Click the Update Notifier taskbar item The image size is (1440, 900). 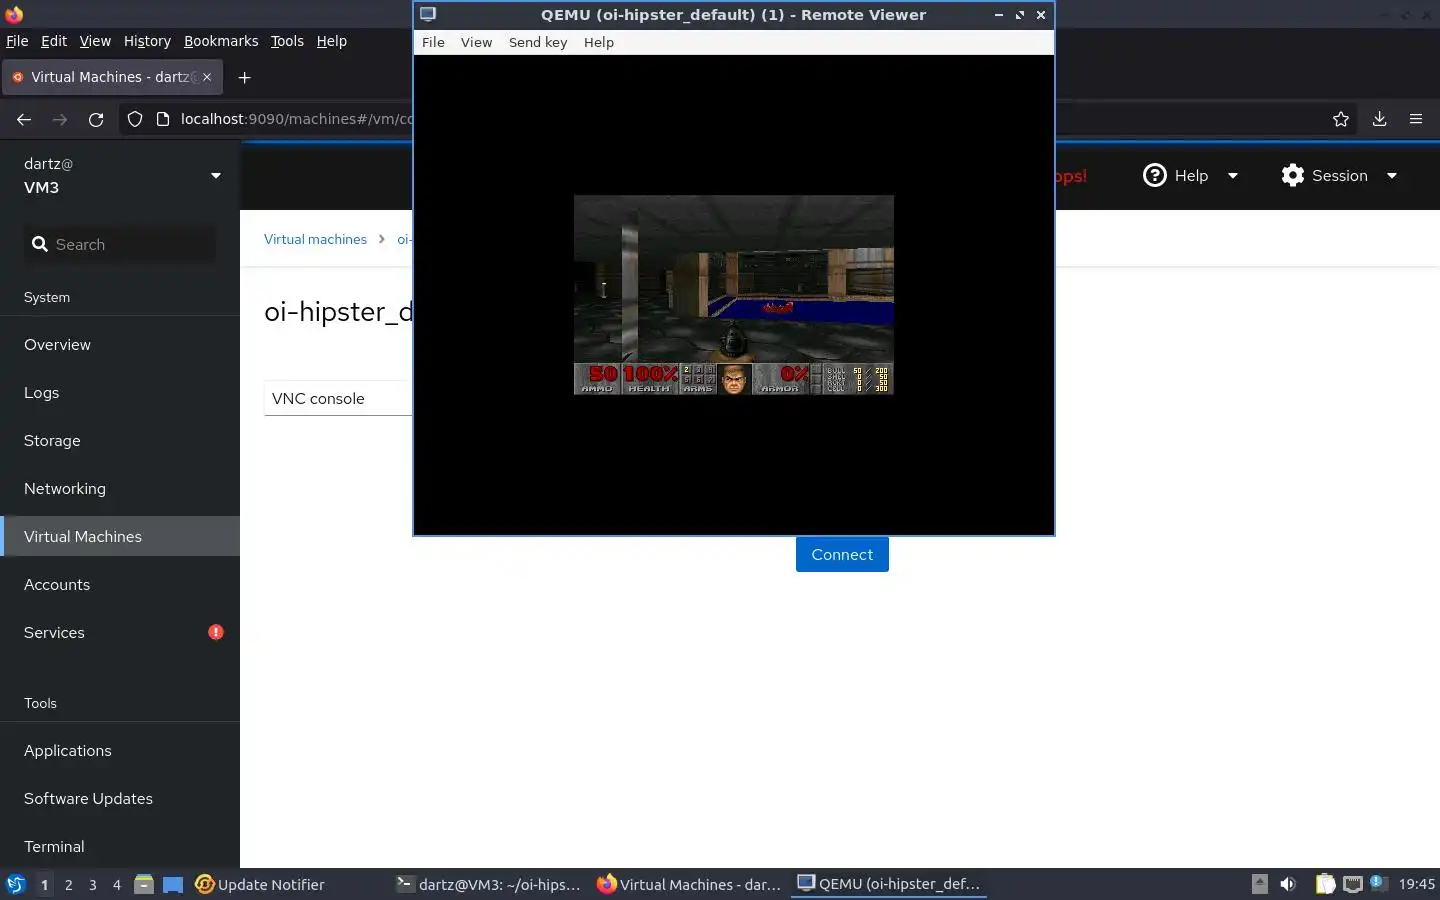click(260, 884)
